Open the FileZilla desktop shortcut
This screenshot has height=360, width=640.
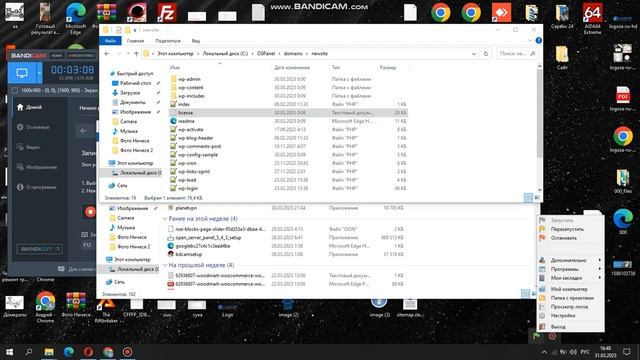click(167, 13)
